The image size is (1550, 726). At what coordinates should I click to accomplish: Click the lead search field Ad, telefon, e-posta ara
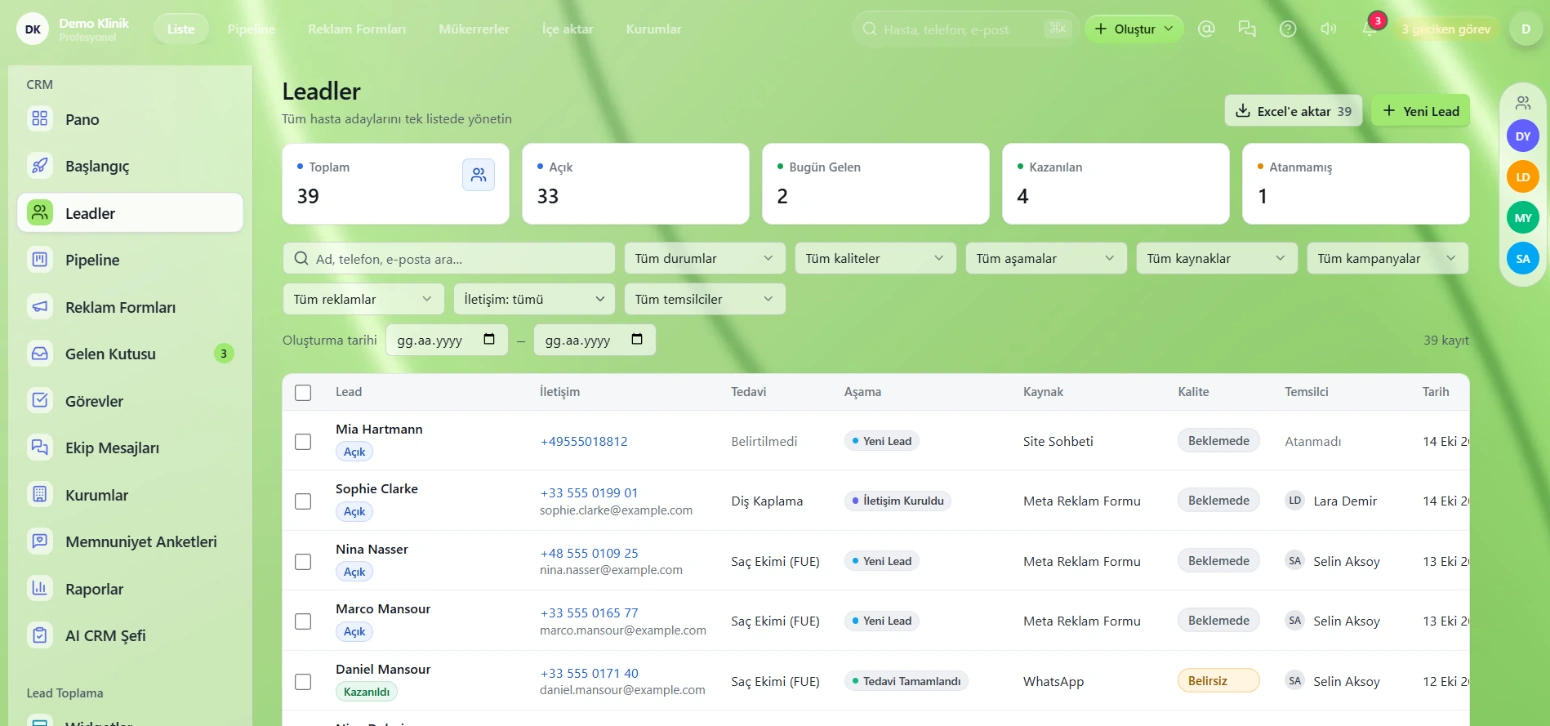pos(449,258)
